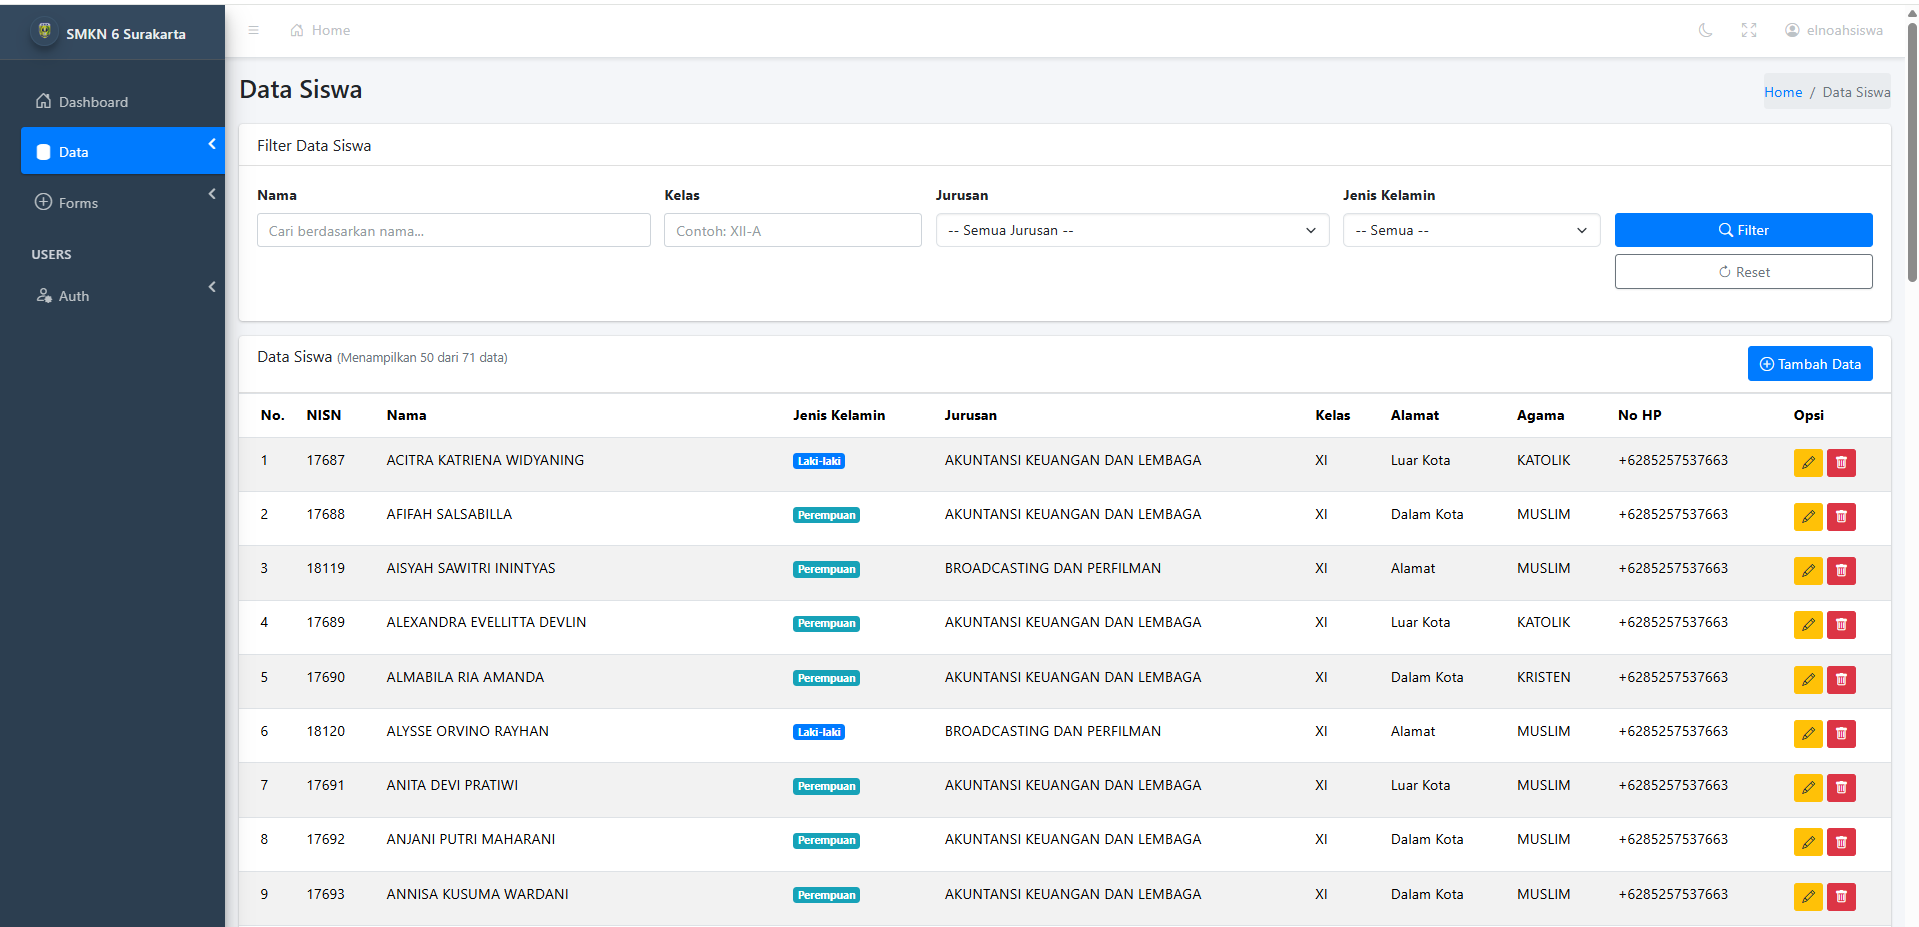Viewport: 1919px width, 927px height.
Task: Click the blue Filter button
Action: coord(1742,230)
